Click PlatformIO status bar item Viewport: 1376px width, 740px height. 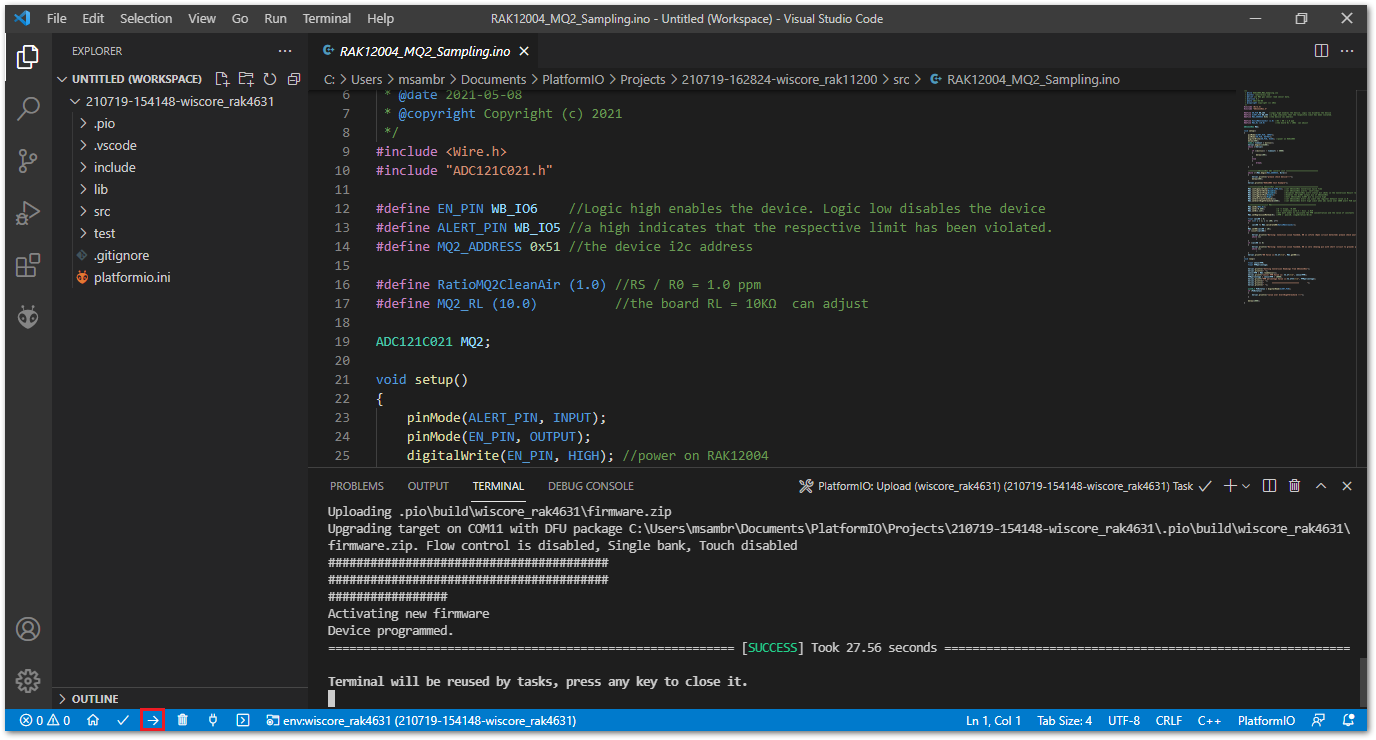click(x=1266, y=720)
